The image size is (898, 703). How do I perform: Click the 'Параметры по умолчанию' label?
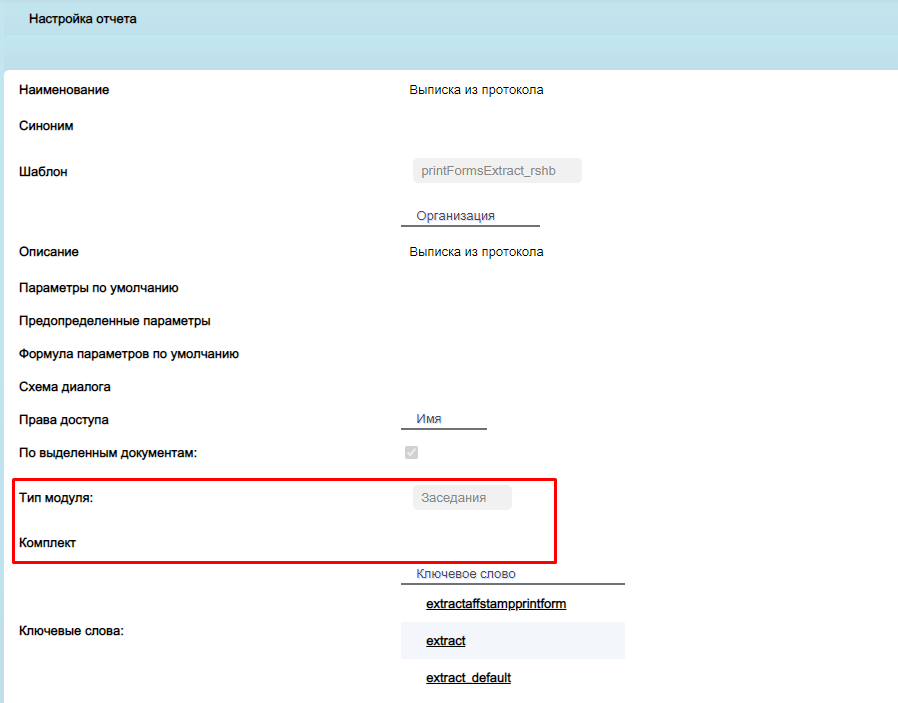click(x=99, y=288)
